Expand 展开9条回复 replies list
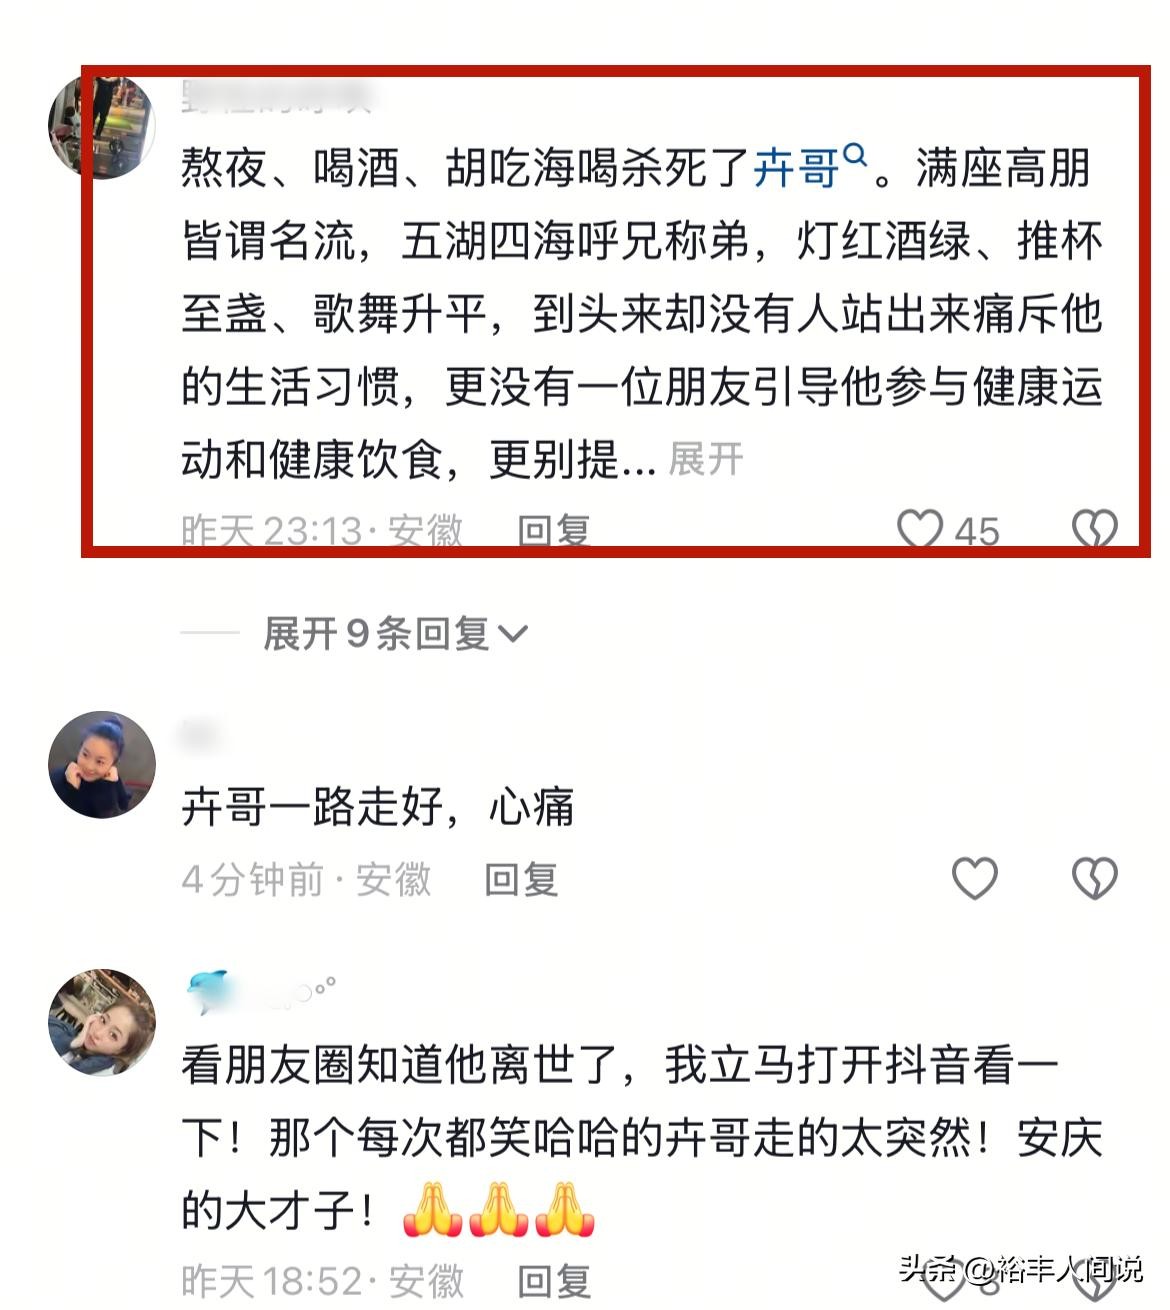 [x=395, y=633]
